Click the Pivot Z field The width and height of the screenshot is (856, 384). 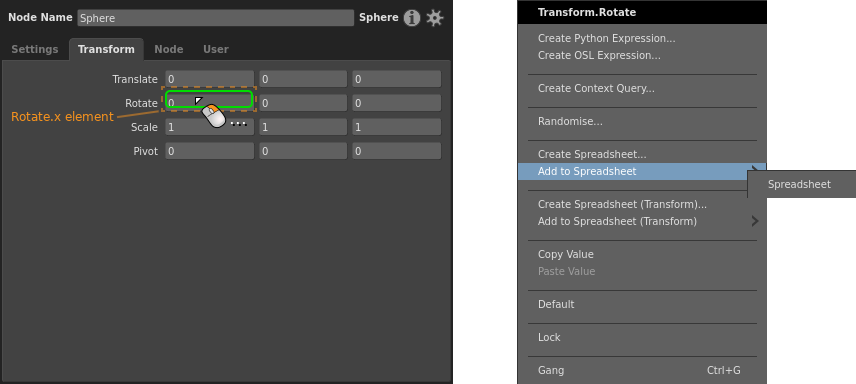click(396, 151)
